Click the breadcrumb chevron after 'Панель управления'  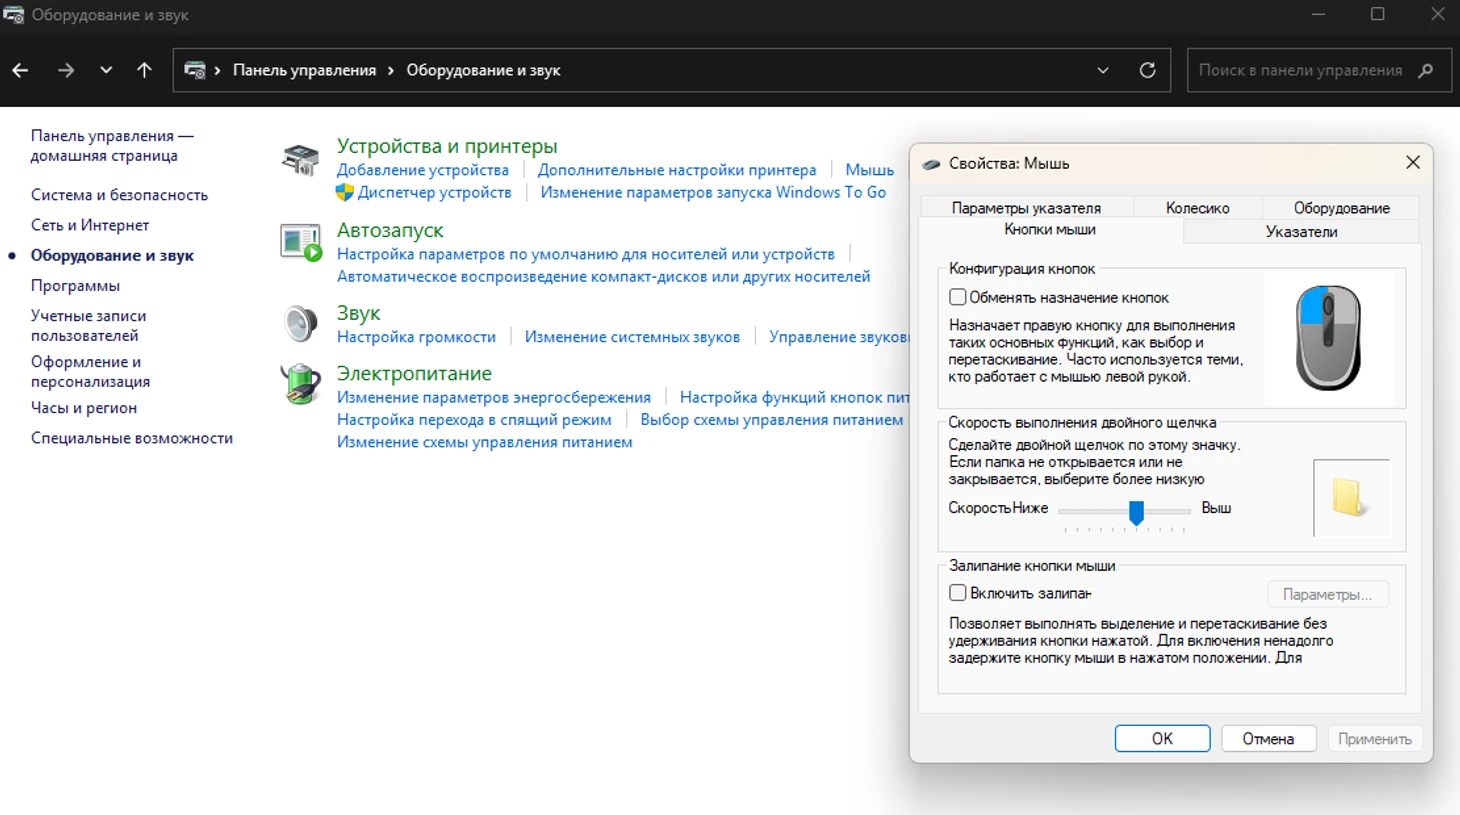[391, 70]
